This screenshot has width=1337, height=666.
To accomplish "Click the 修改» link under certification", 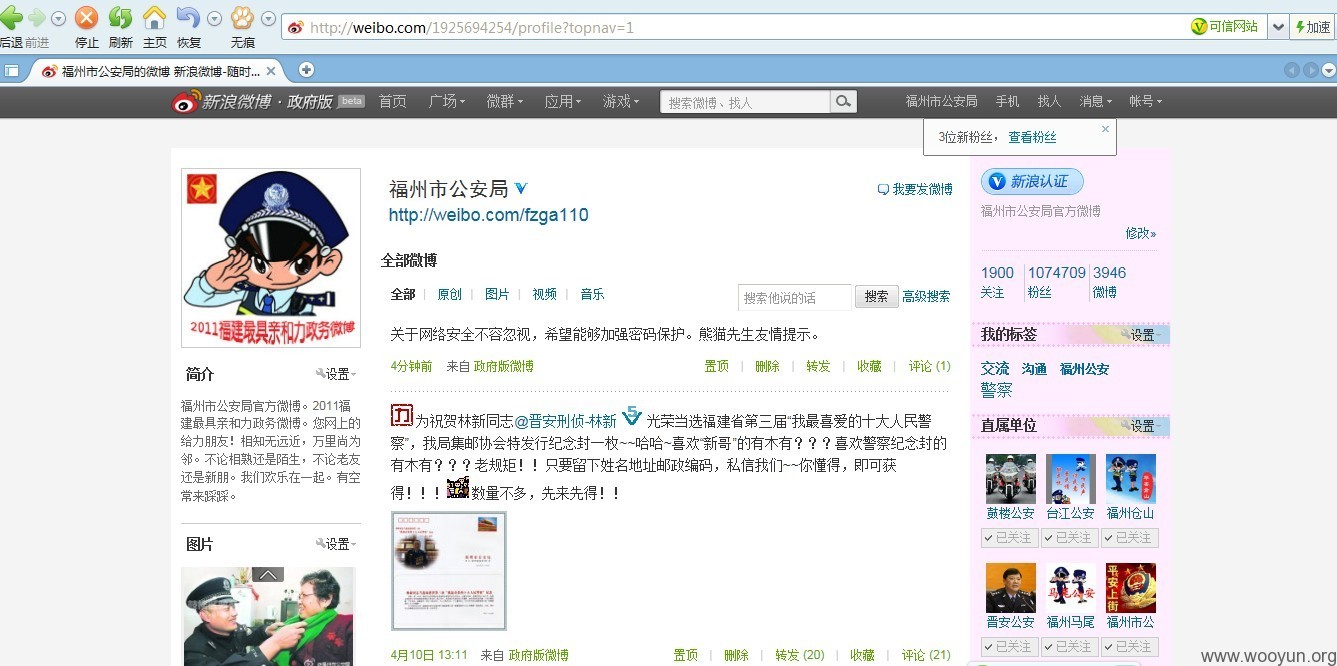I will tap(1141, 233).
